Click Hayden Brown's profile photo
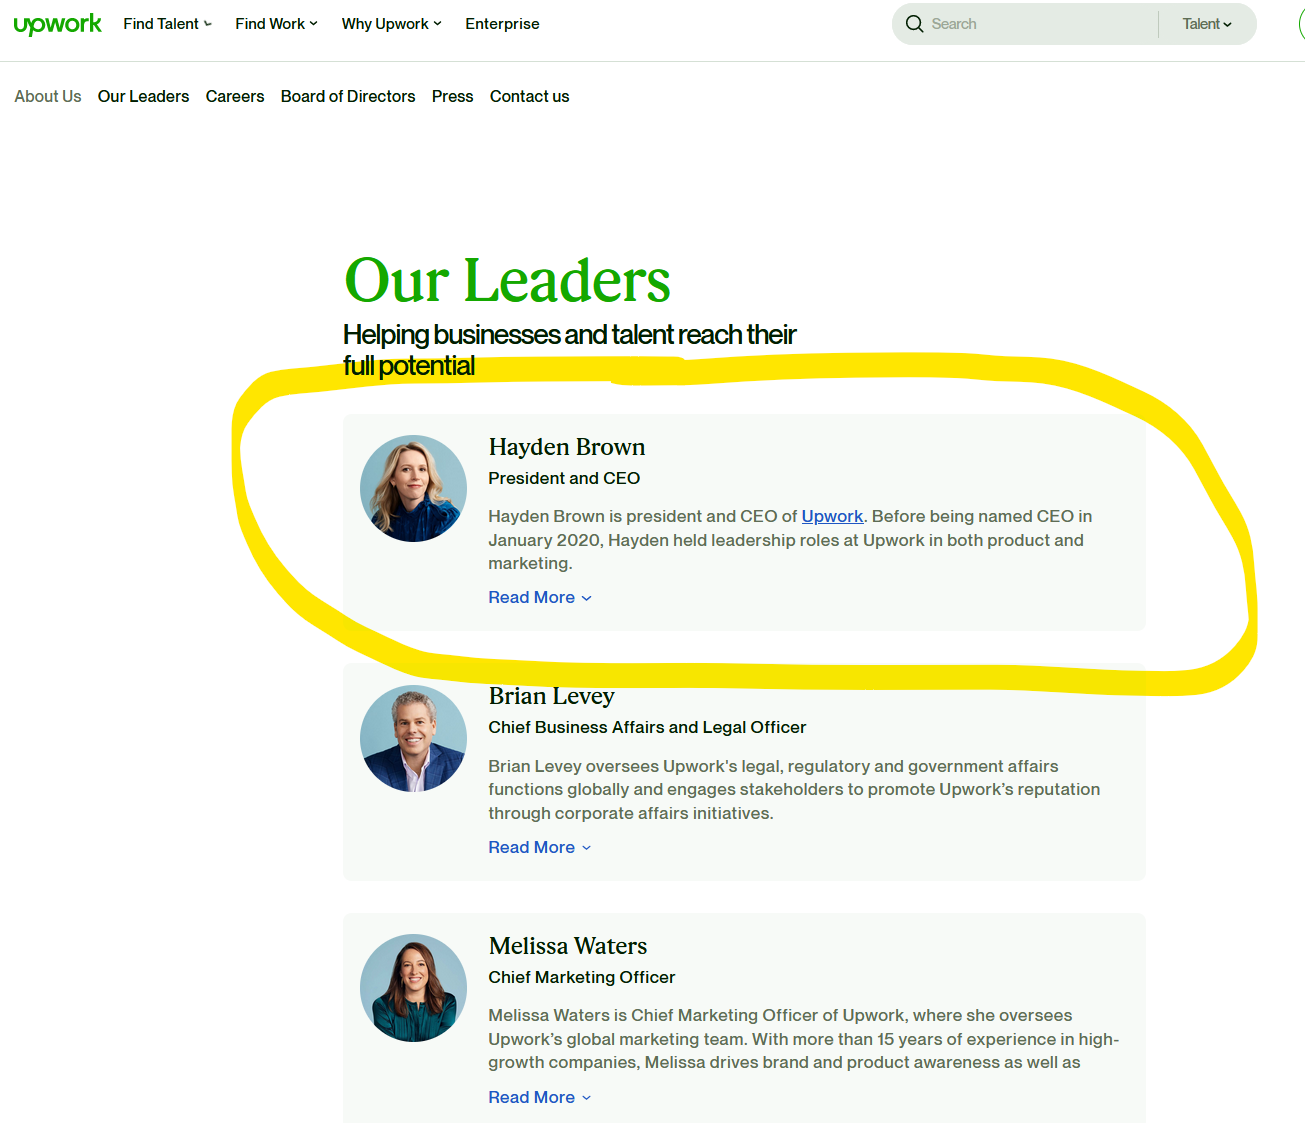The height and width of the screenshot is (1123, 1305). coord(413,488)
